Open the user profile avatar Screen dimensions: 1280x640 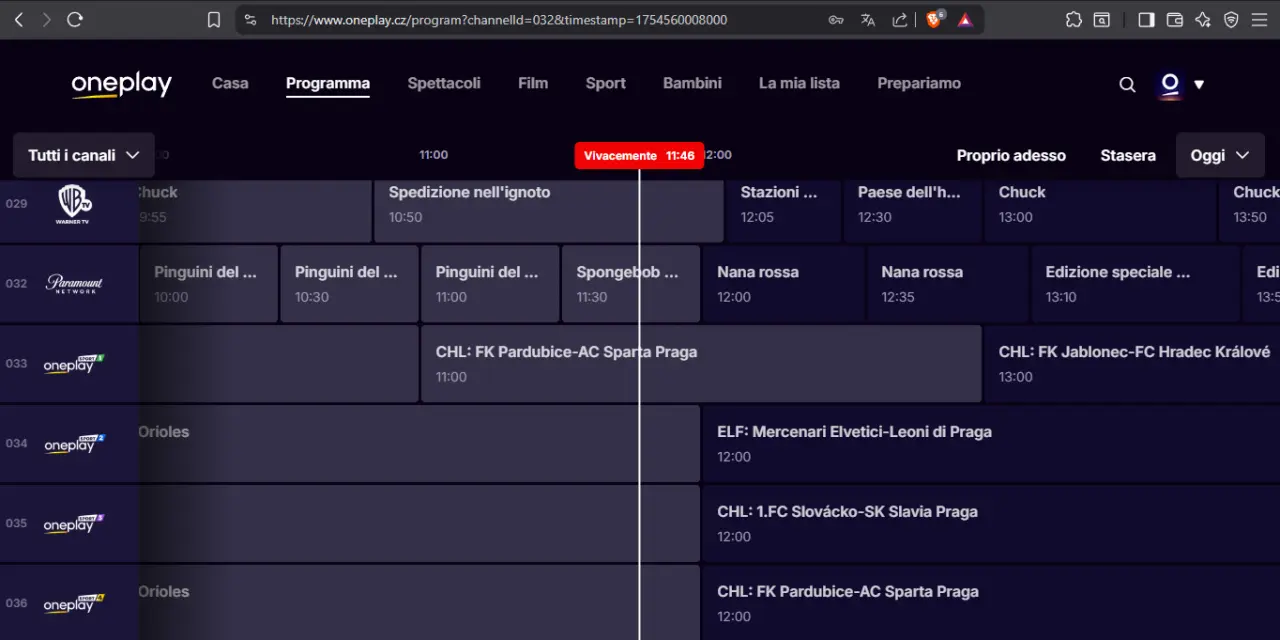click(1169, 85)
